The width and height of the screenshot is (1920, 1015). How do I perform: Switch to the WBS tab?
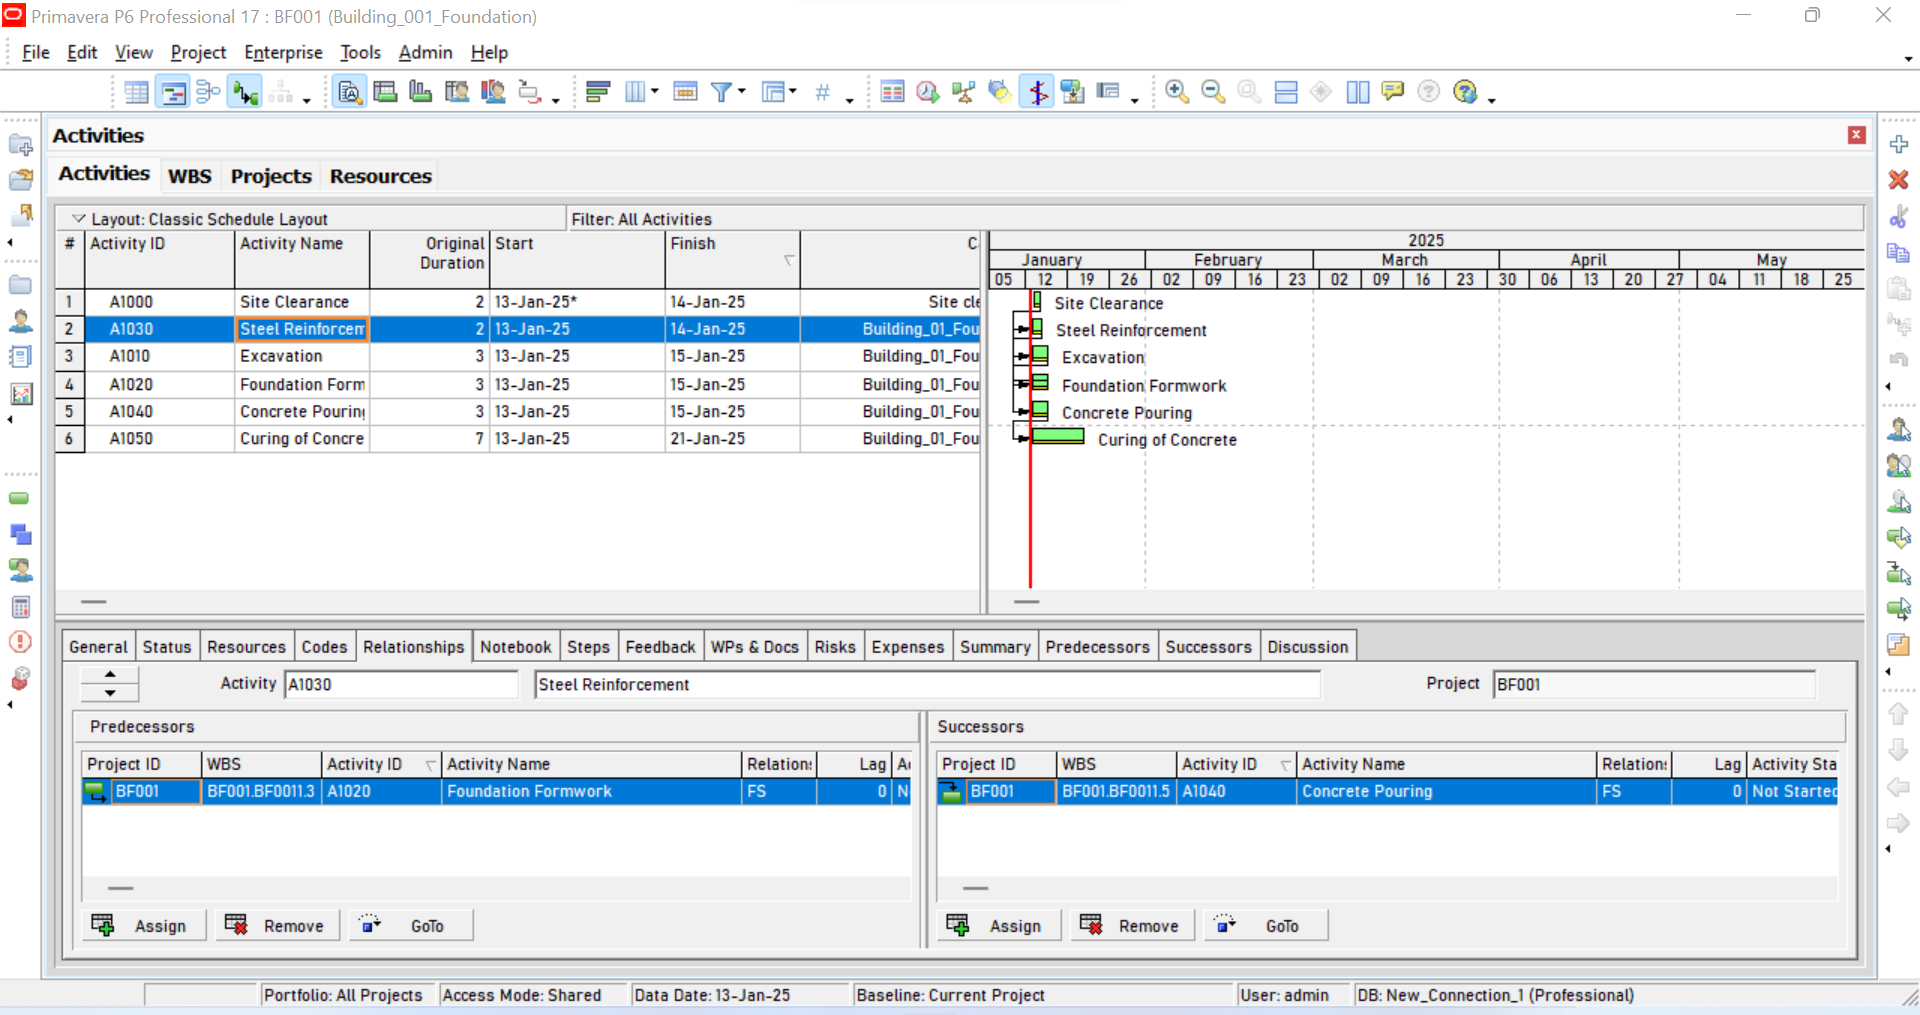click(189, 176)
